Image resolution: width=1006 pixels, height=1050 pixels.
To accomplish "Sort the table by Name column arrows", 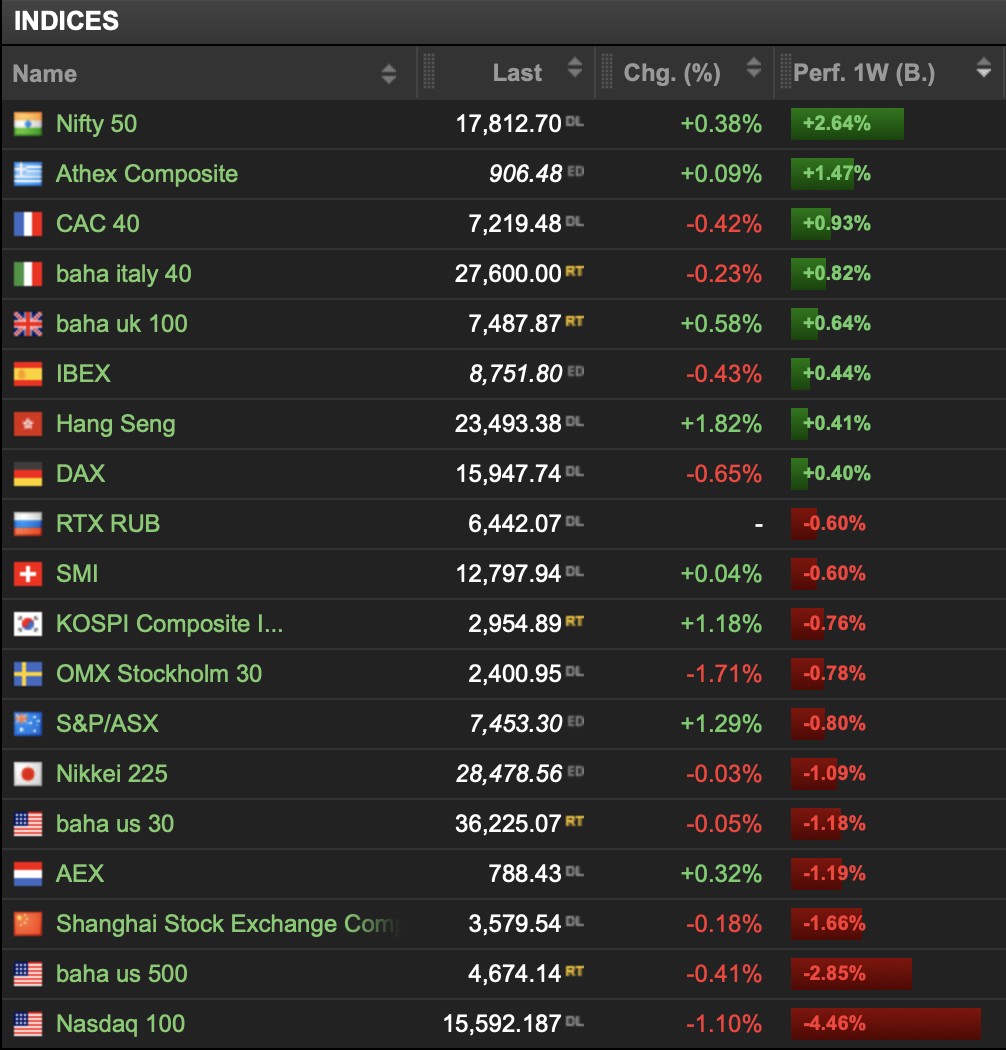I will tap(388, 74).
